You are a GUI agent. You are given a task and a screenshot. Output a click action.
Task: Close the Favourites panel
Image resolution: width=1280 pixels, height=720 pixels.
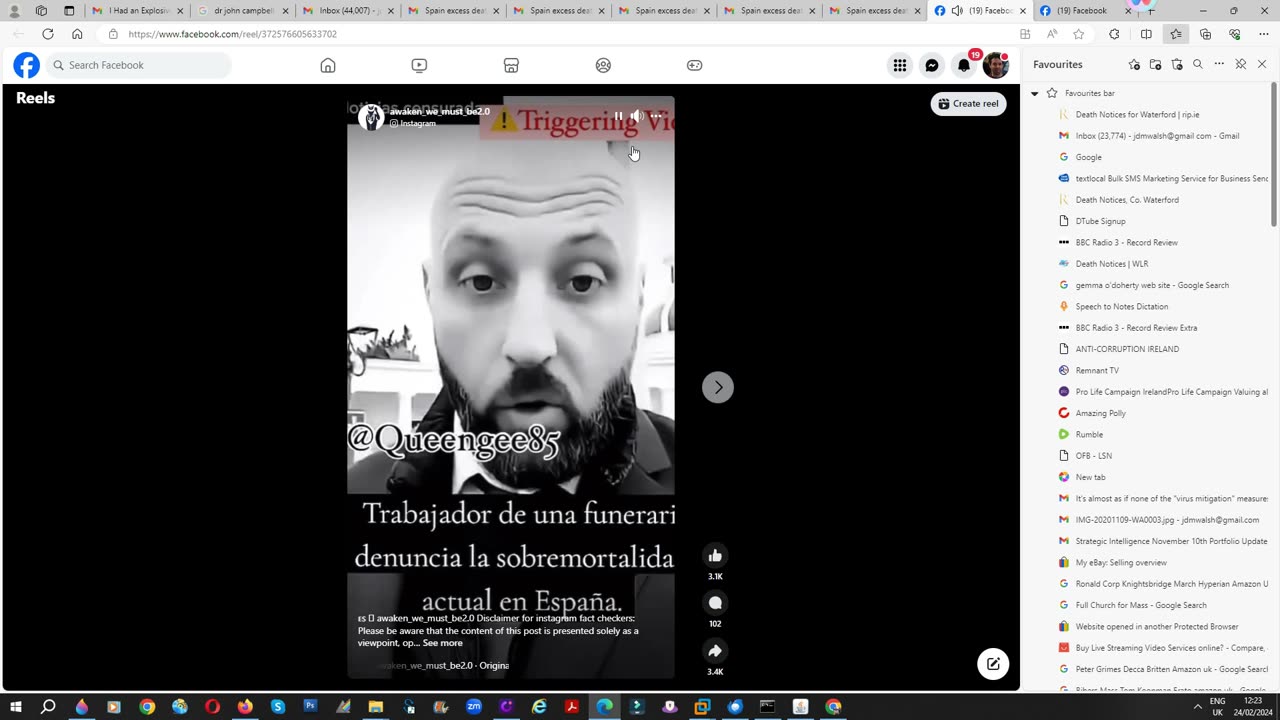click(x=1262, y=64)
